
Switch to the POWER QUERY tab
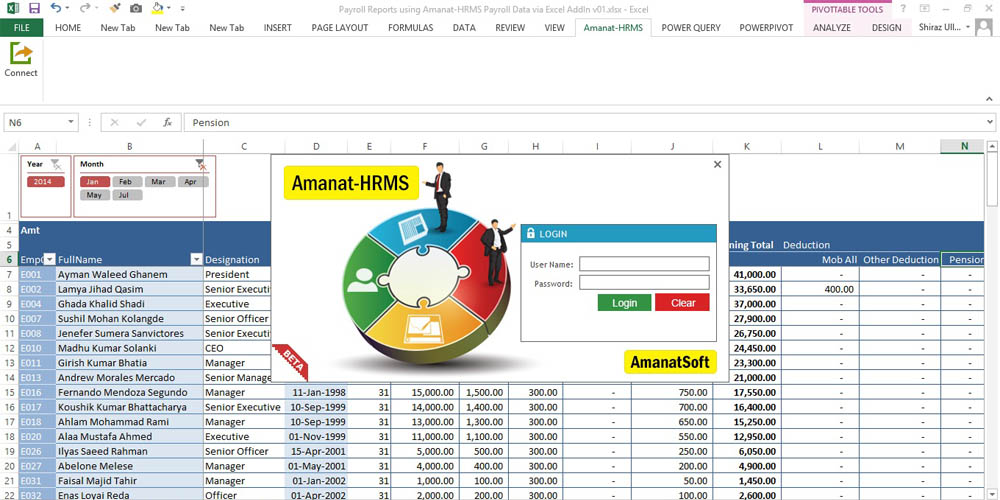pyautogui.click(x=691, y=27)
